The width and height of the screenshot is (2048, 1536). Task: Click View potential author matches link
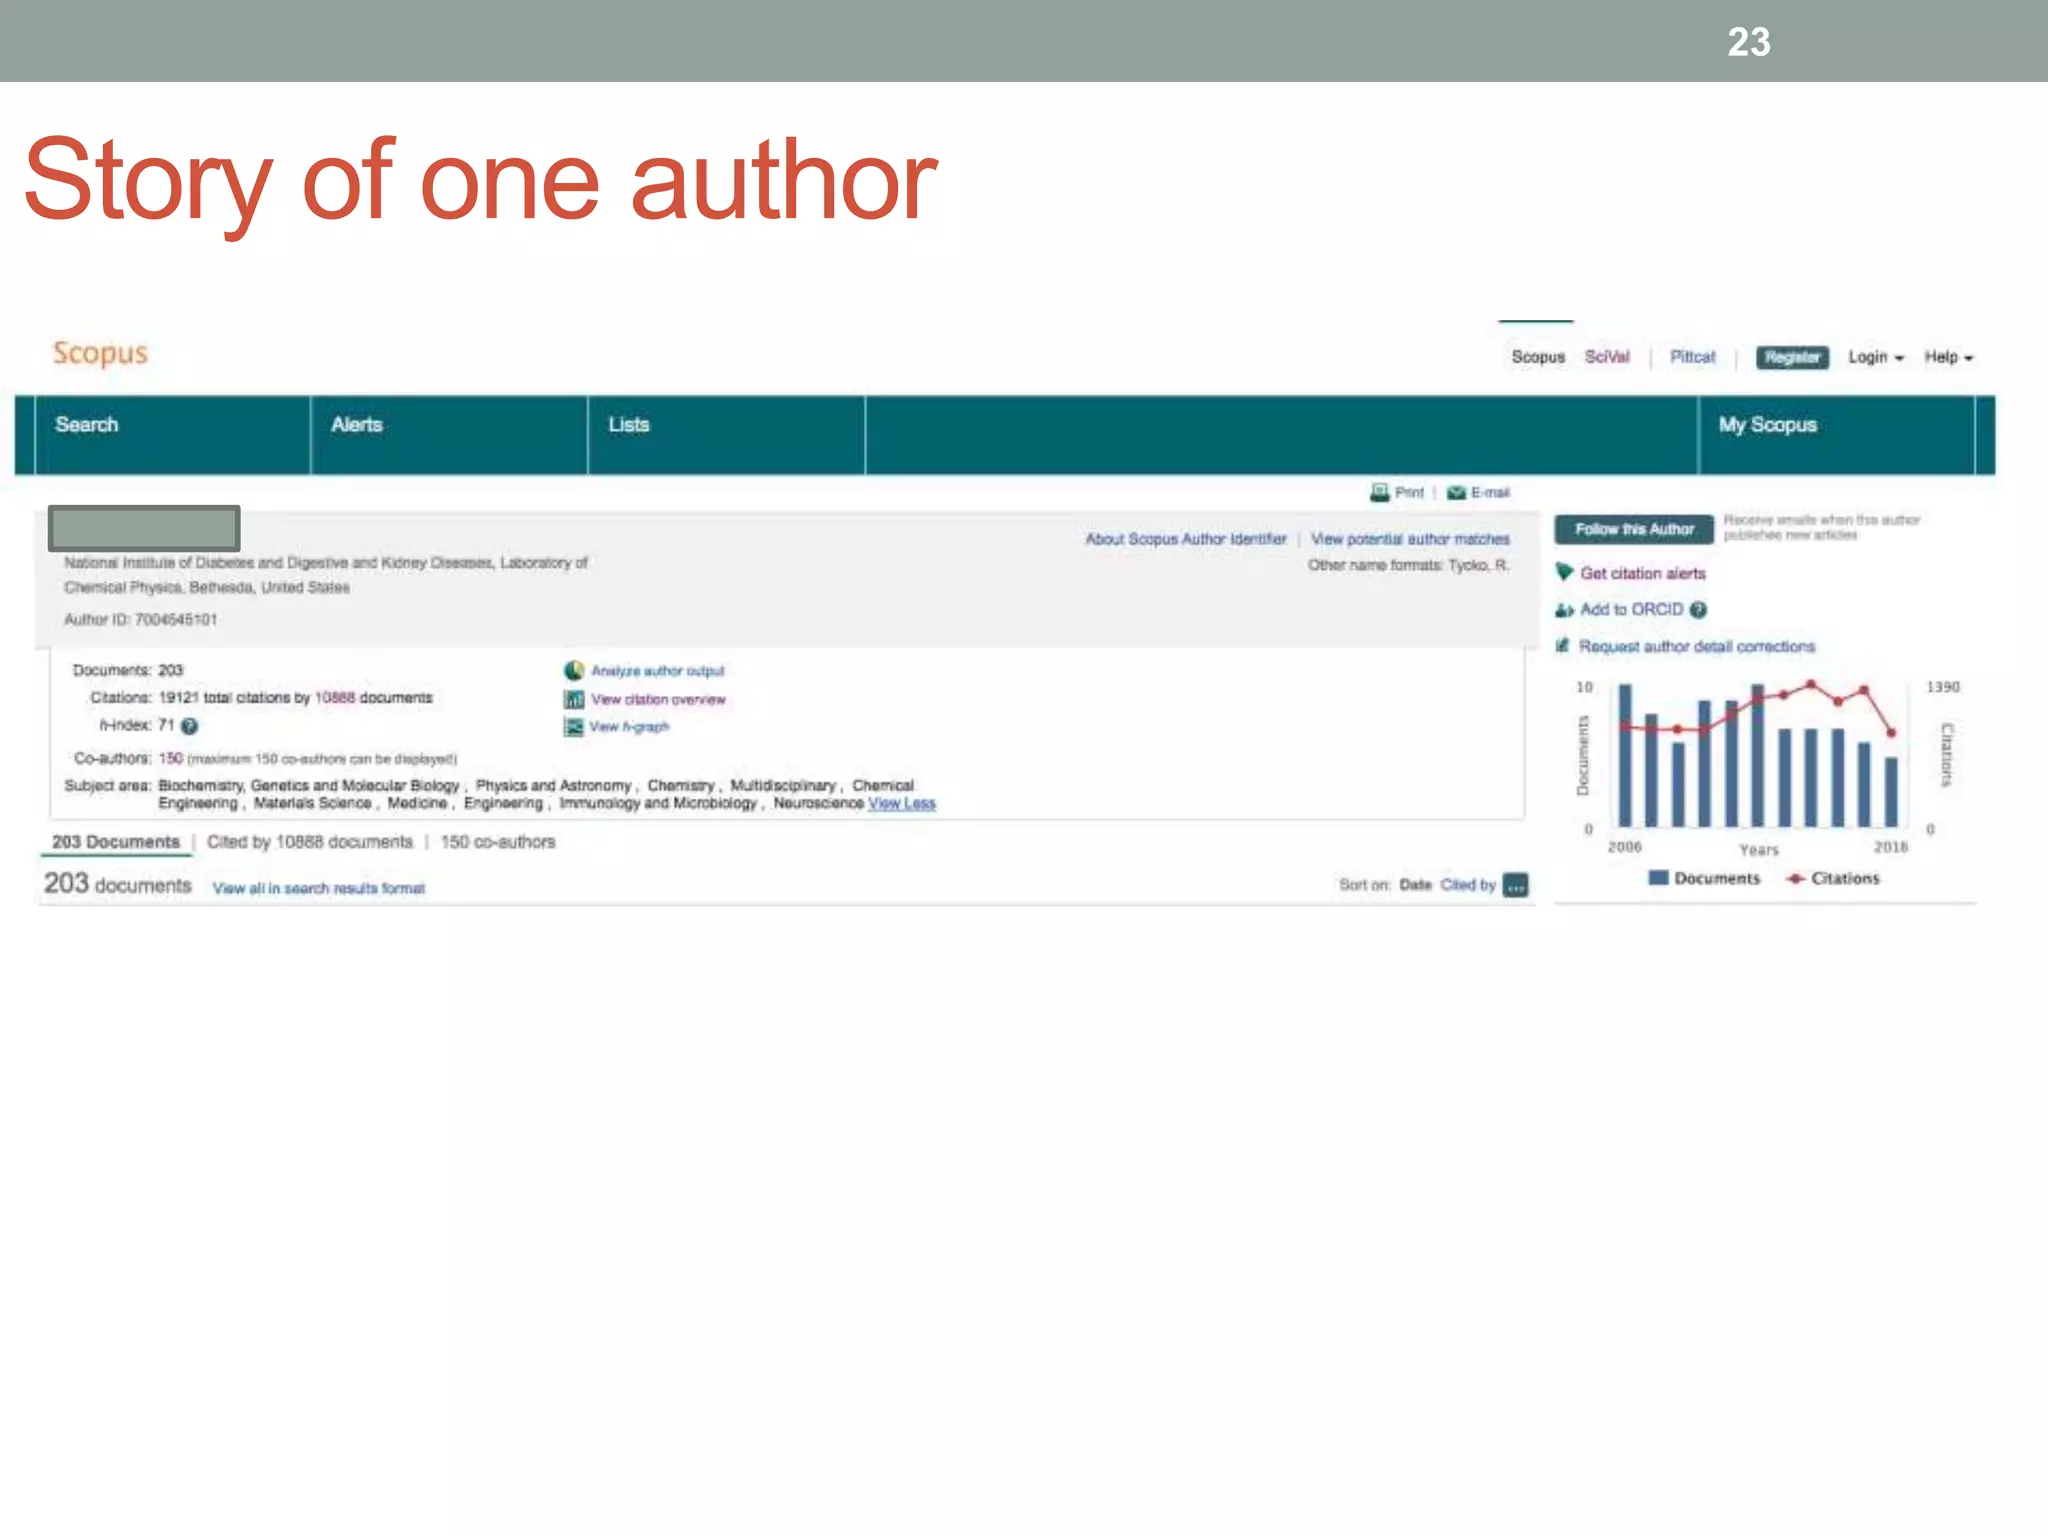click(1410, 539)
